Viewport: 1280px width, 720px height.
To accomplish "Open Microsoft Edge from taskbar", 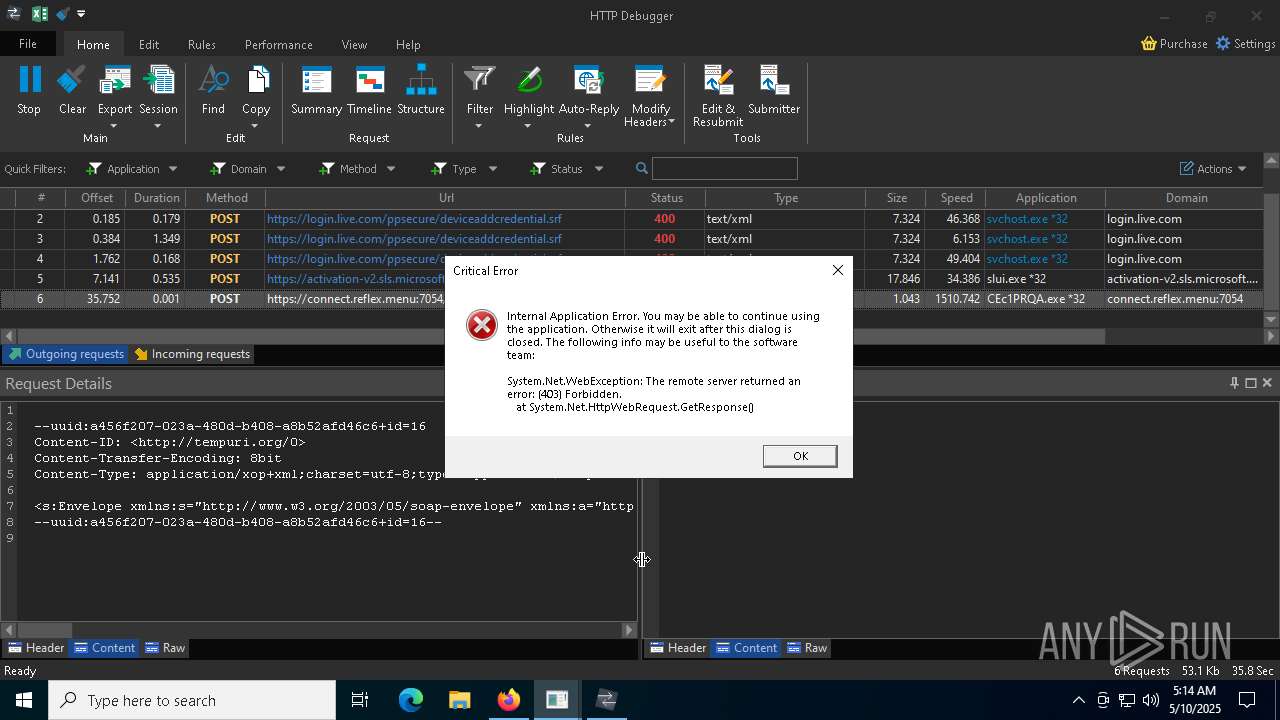I will [x=411, y=700].
